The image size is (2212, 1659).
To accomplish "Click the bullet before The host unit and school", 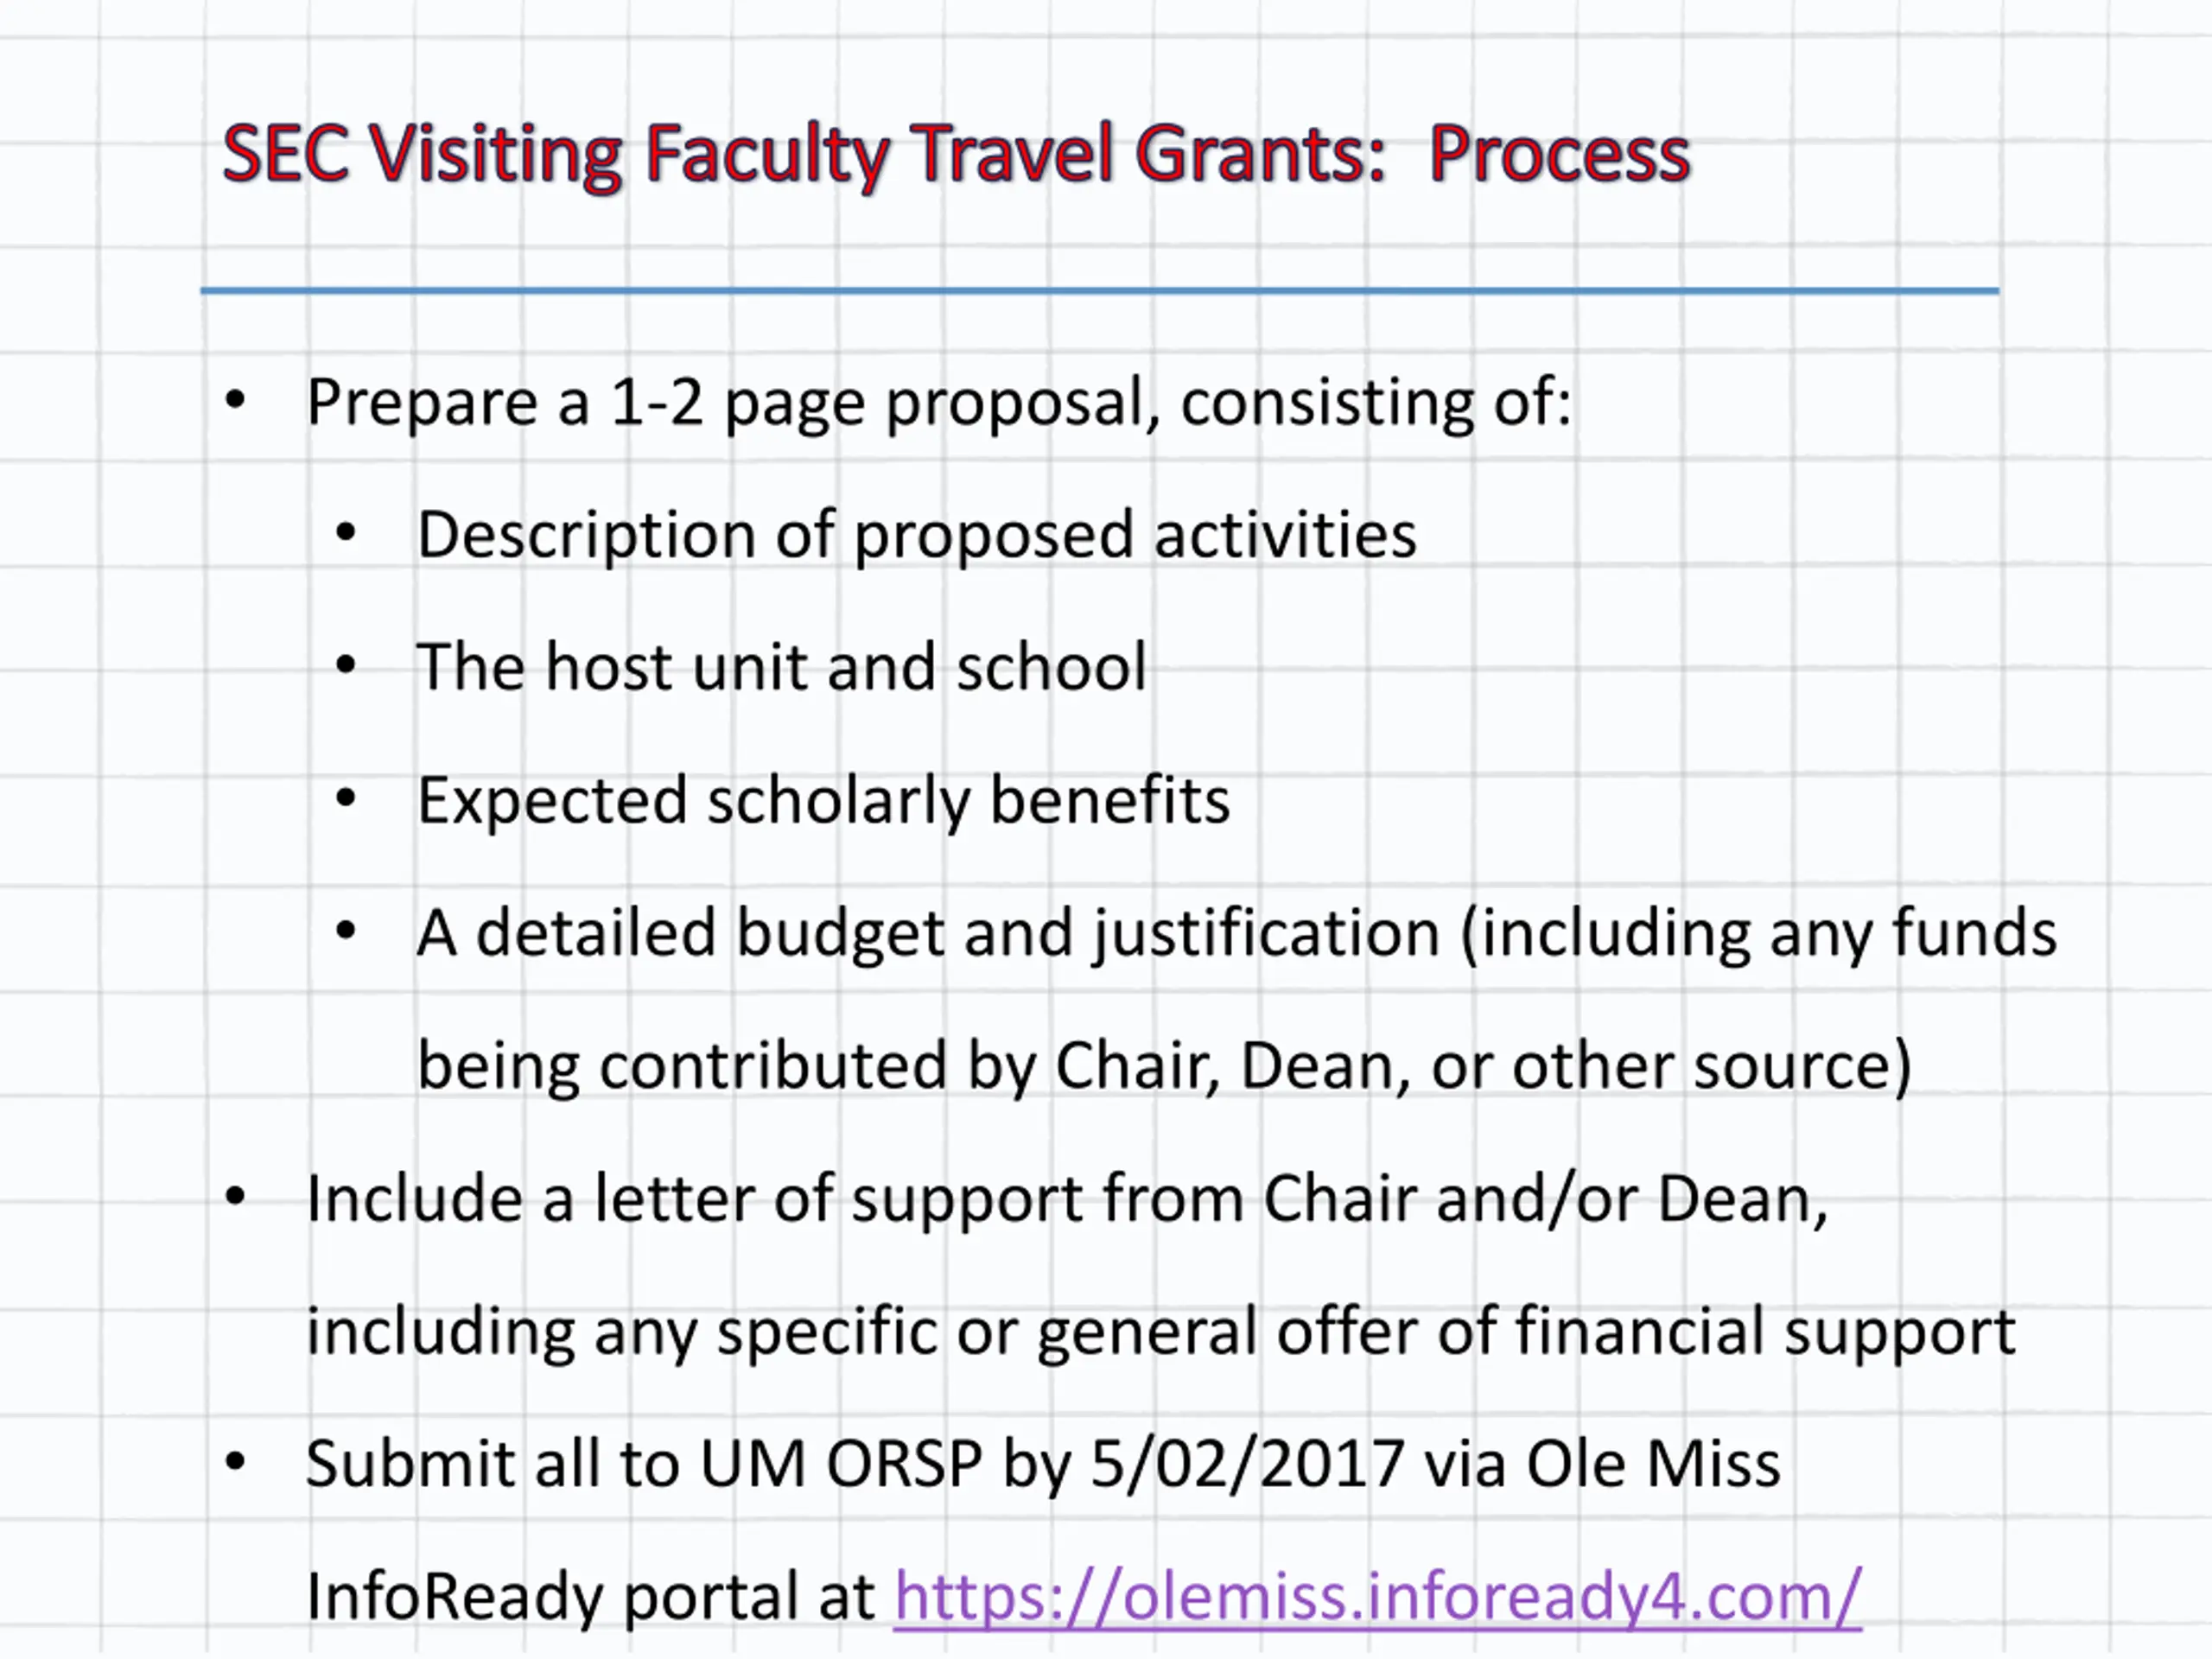I will [x=346, y=665].
